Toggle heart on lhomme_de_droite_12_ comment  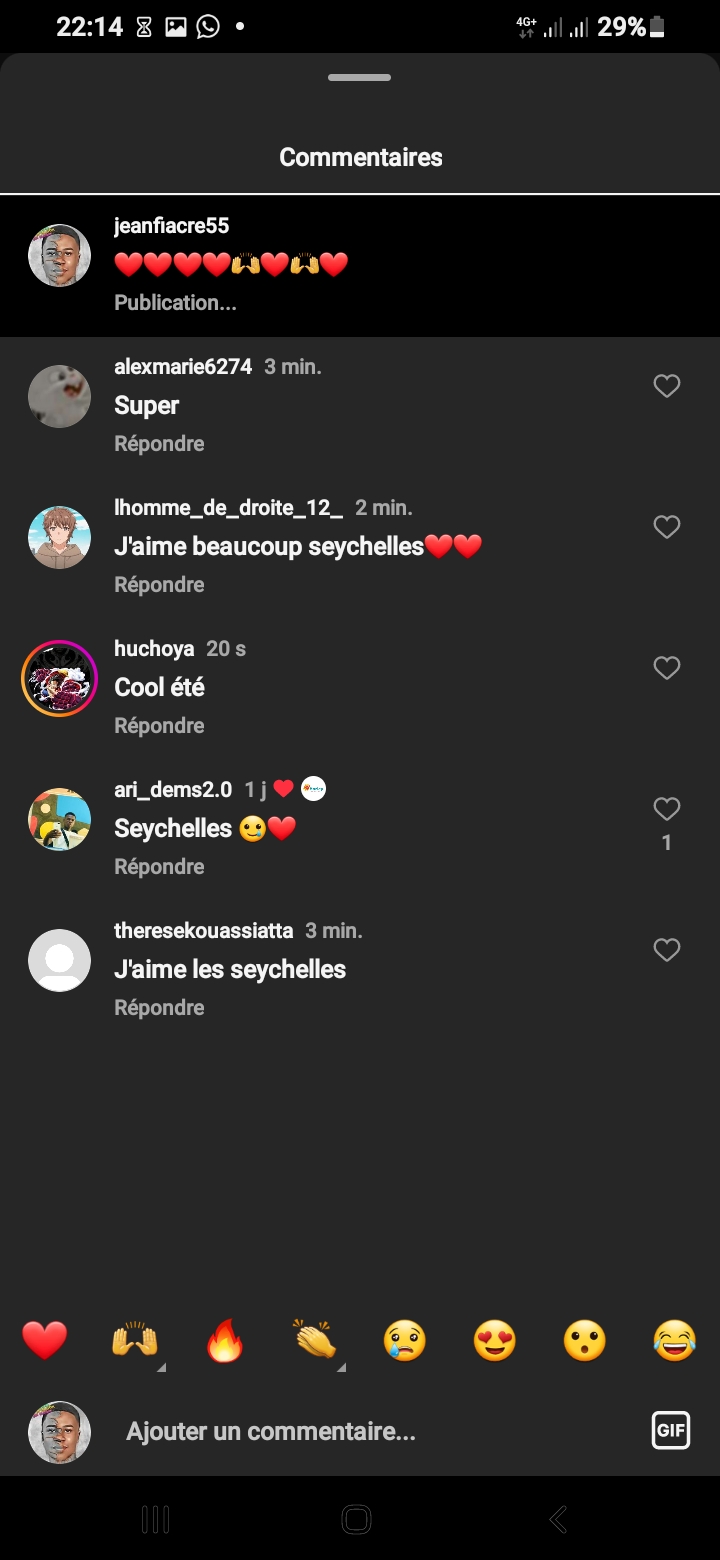666,527
